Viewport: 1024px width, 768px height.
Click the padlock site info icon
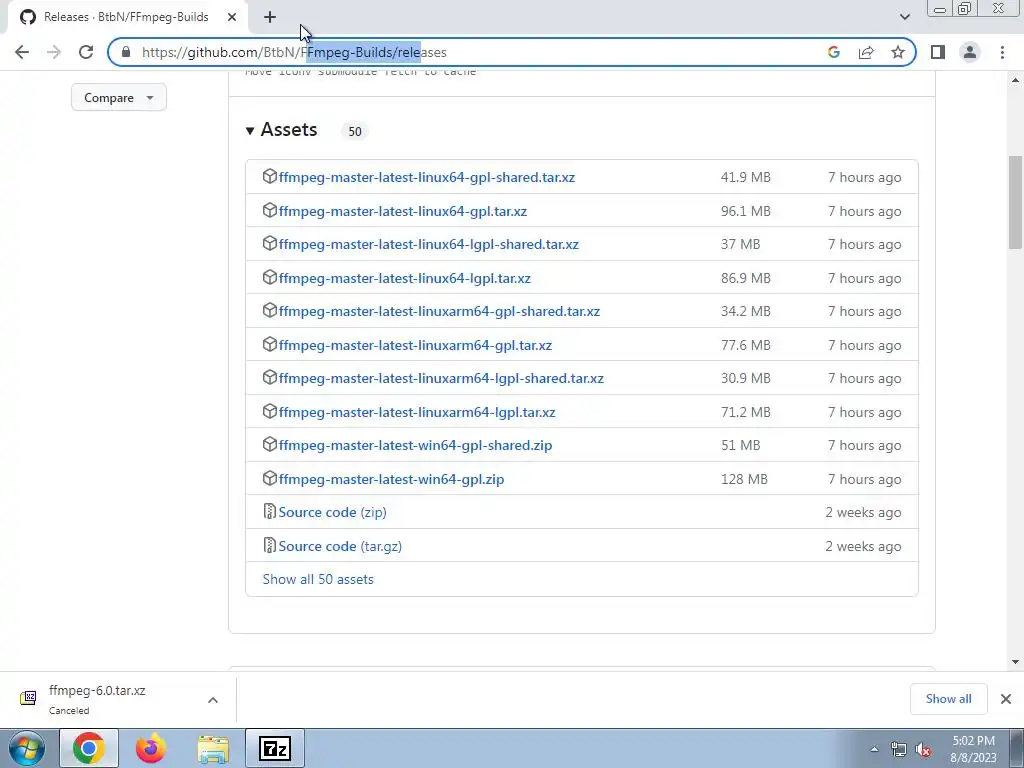(126, 52)
